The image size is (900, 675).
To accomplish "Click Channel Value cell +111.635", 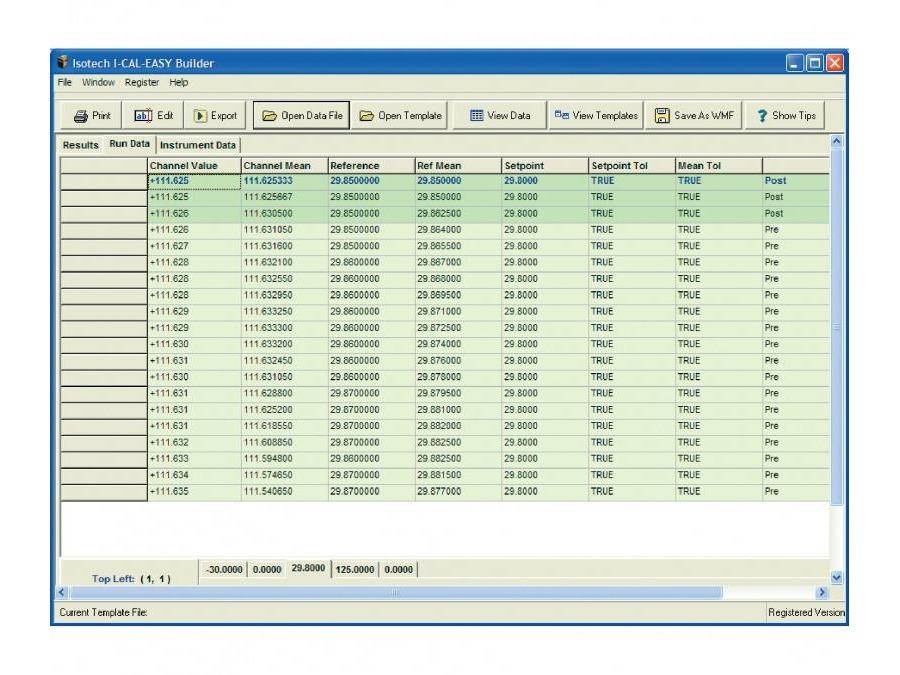I will (194, 492).
